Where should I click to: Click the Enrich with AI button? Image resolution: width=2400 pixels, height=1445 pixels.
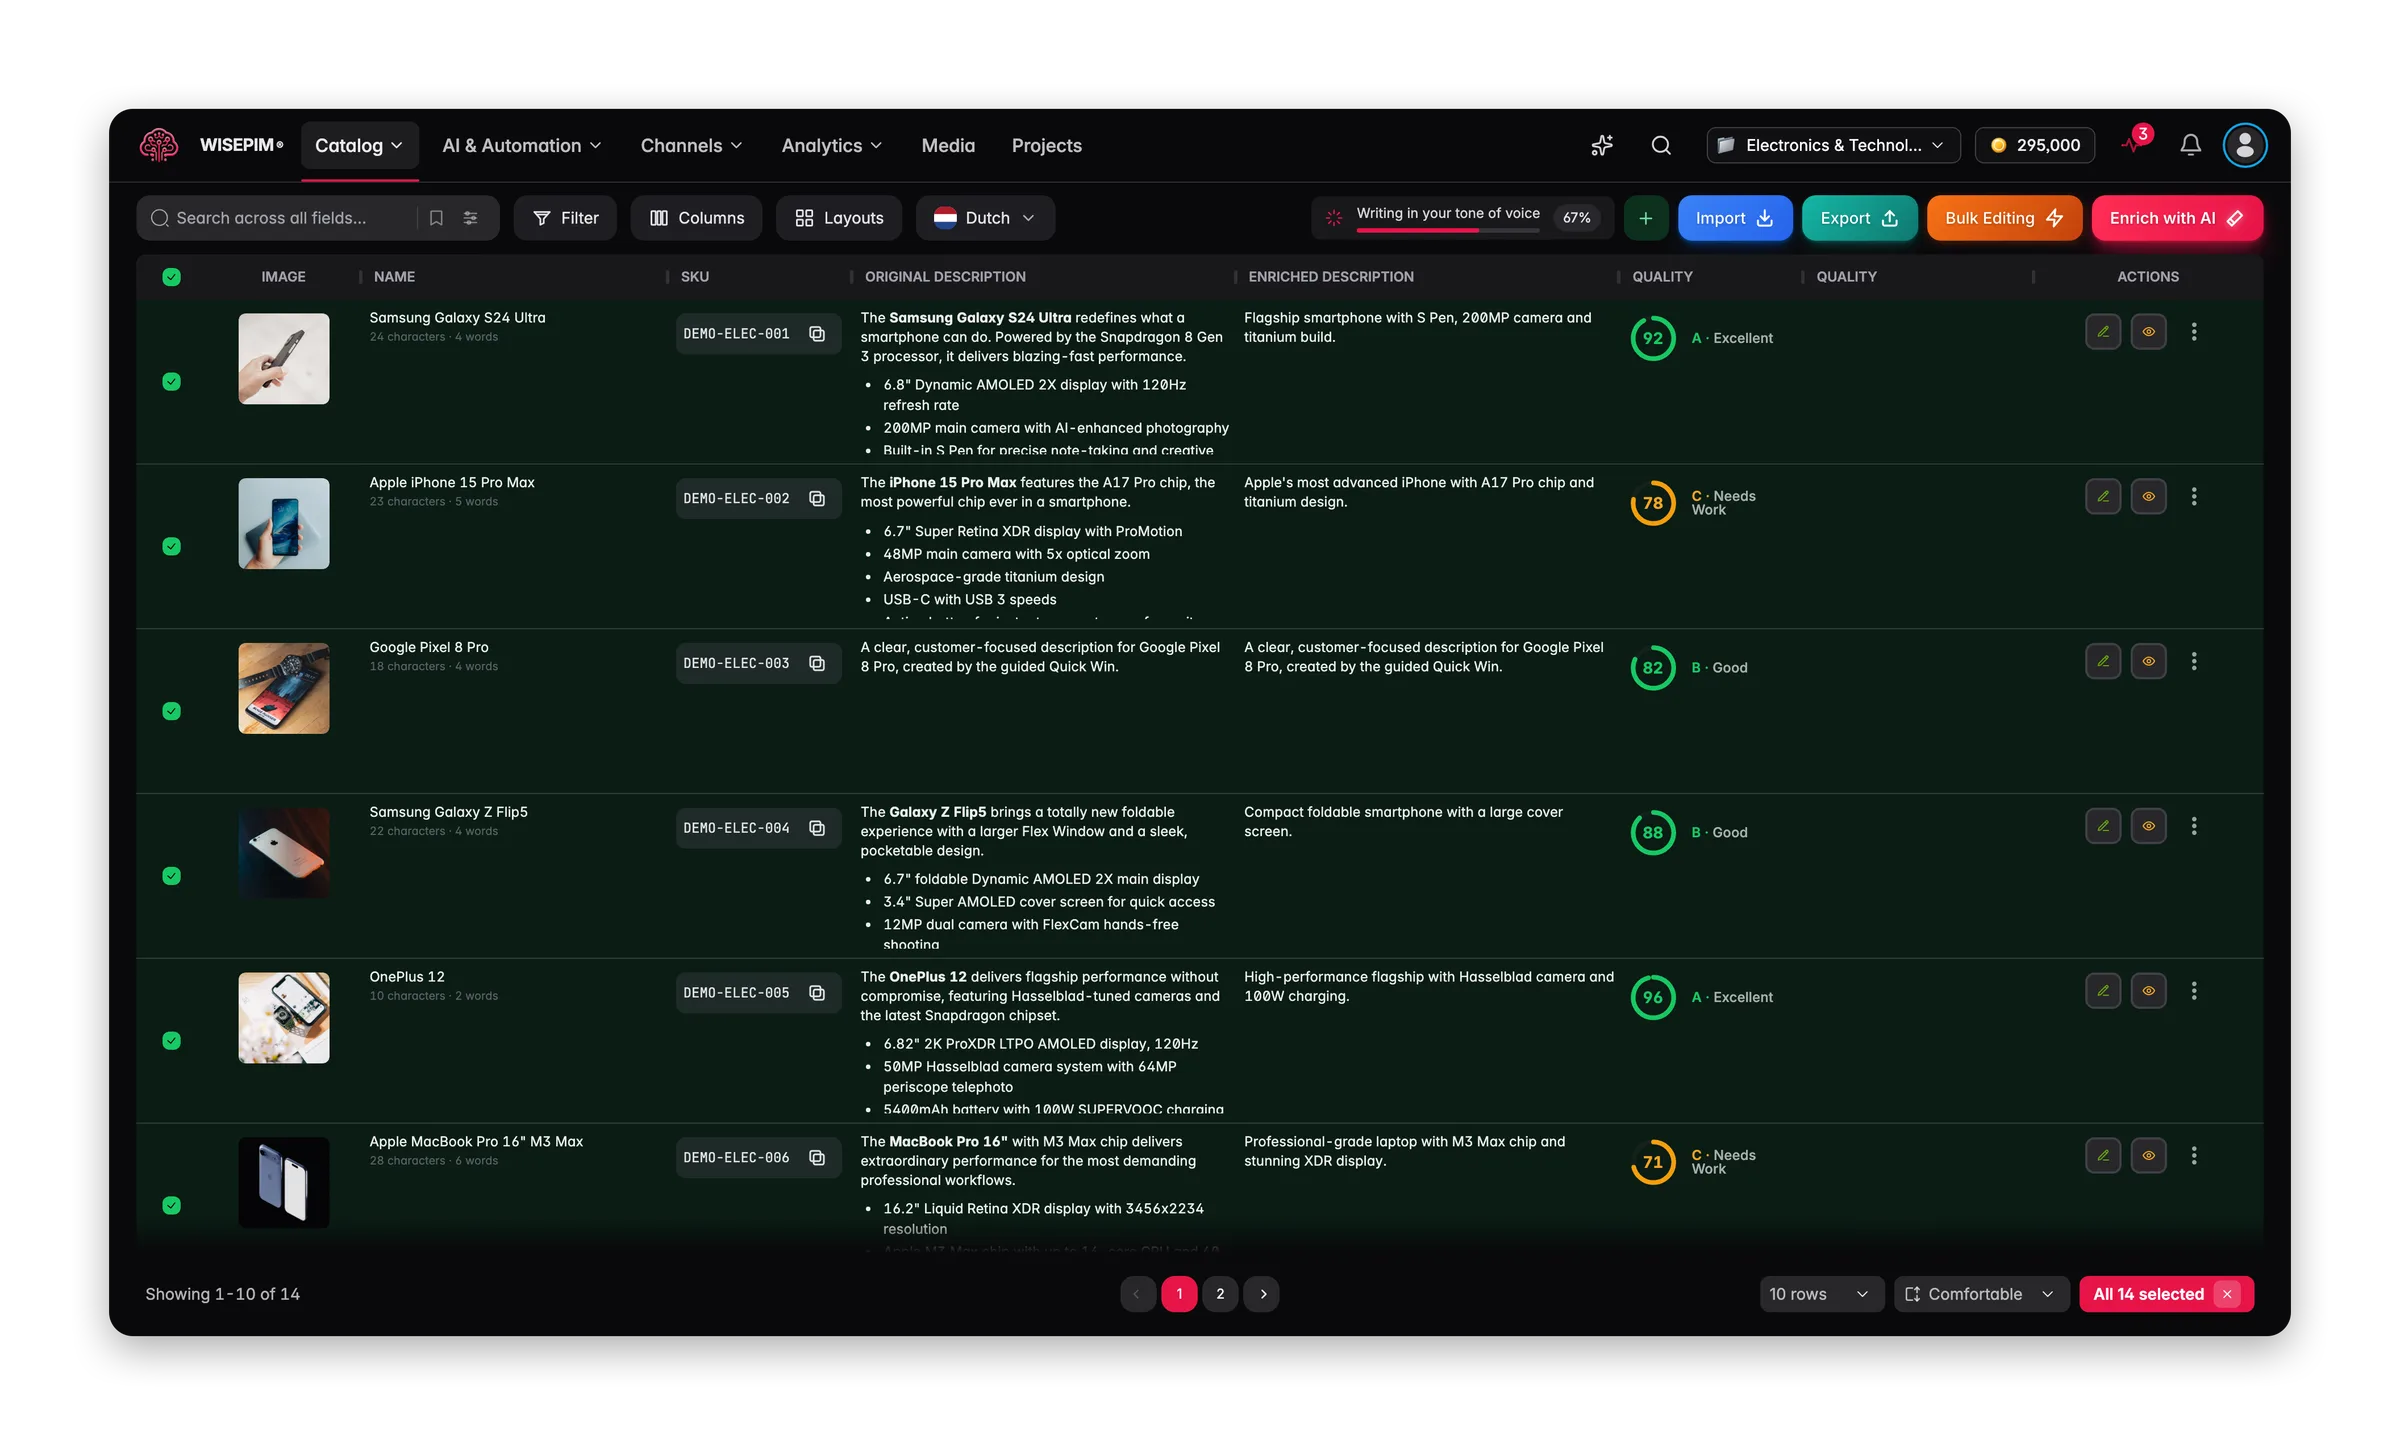coord(2177,218)
